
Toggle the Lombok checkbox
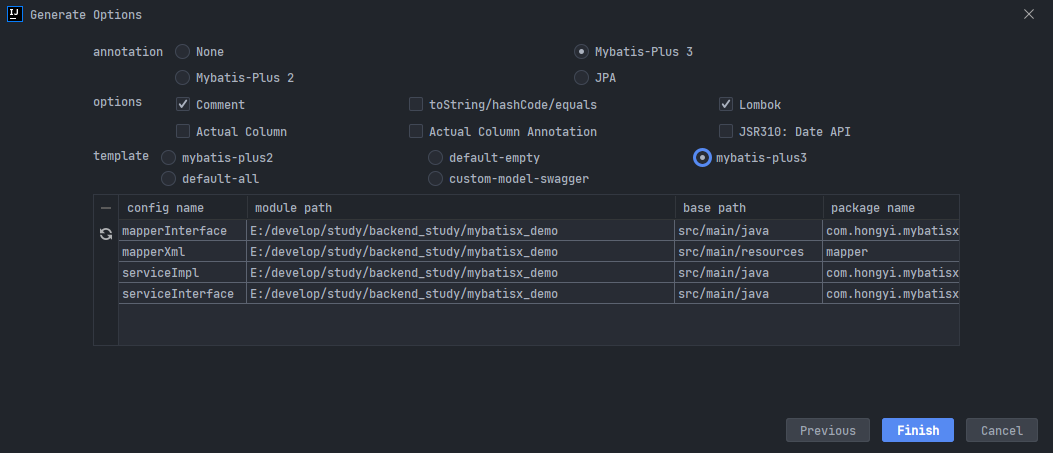(725, 105)
